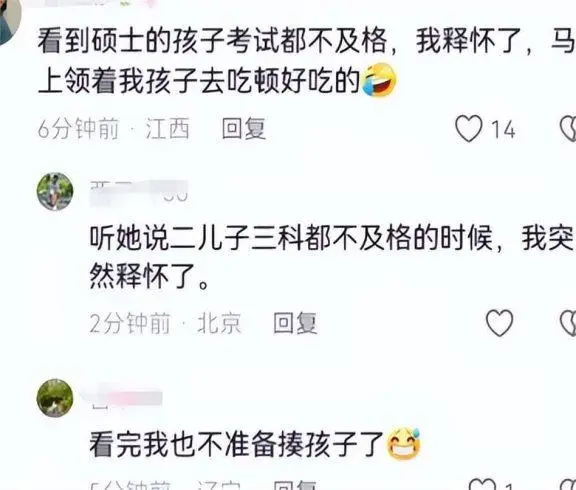576x490 pixels.
Task: Open blurred username of Beijing commenter
Action: [x=139, y=192]
